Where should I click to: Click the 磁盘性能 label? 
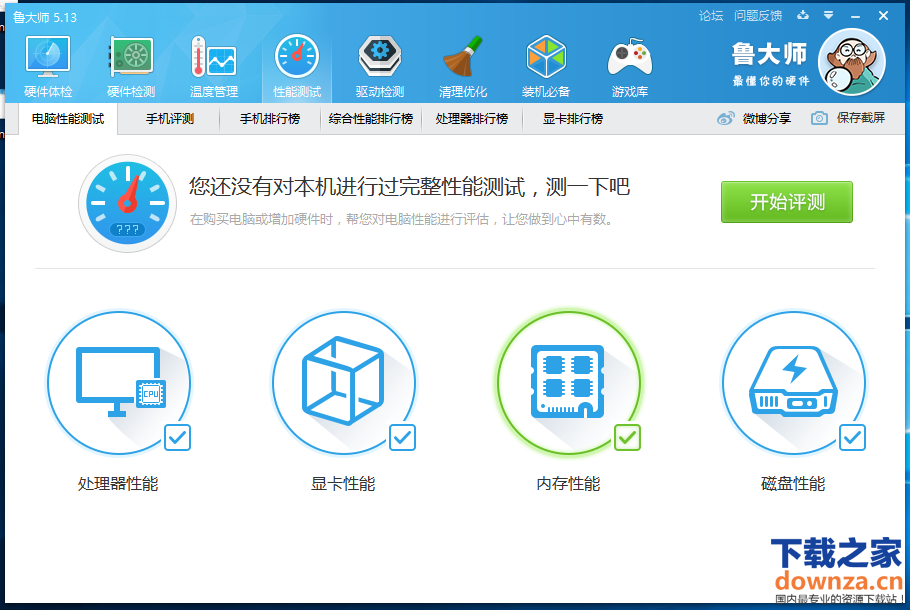[793, 483]
